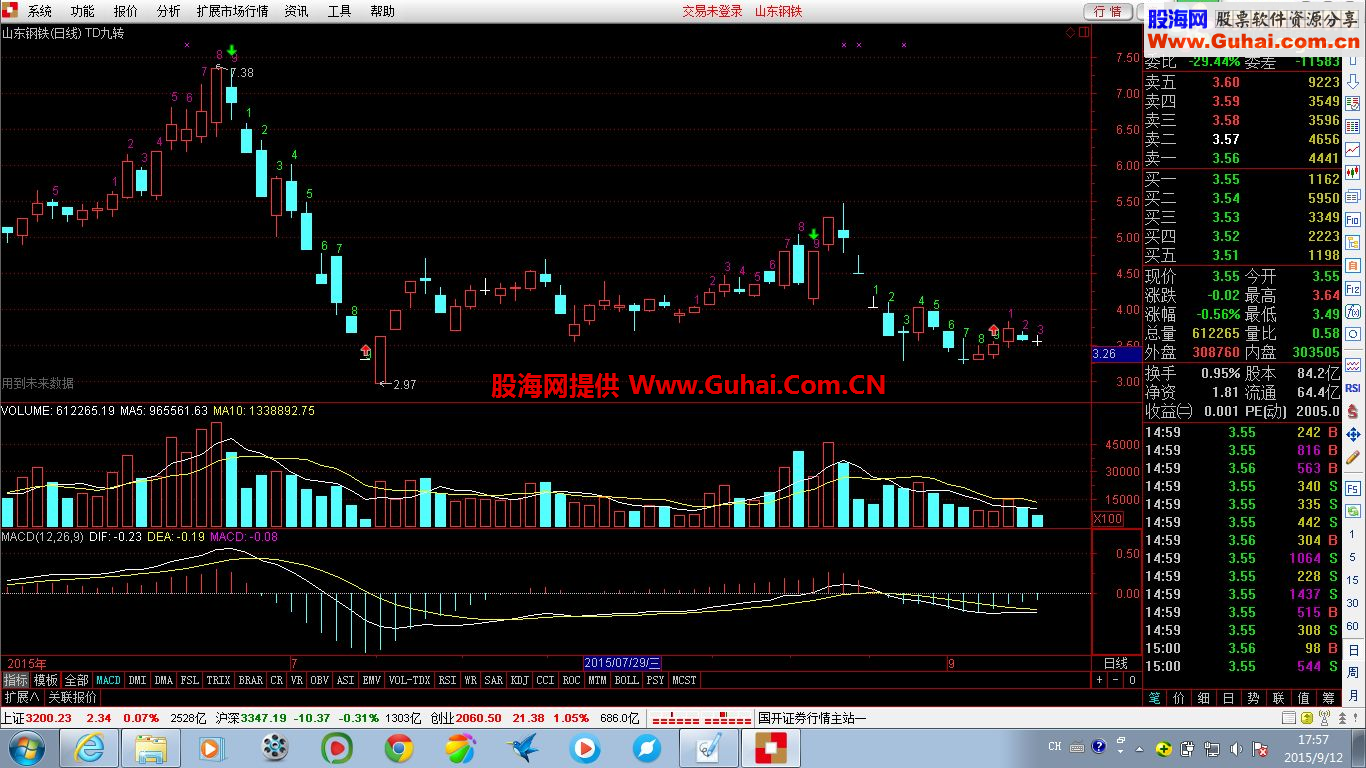1366x768 pixels.
Task: Click the '0' reset button
Action: tap(1132, 680)
